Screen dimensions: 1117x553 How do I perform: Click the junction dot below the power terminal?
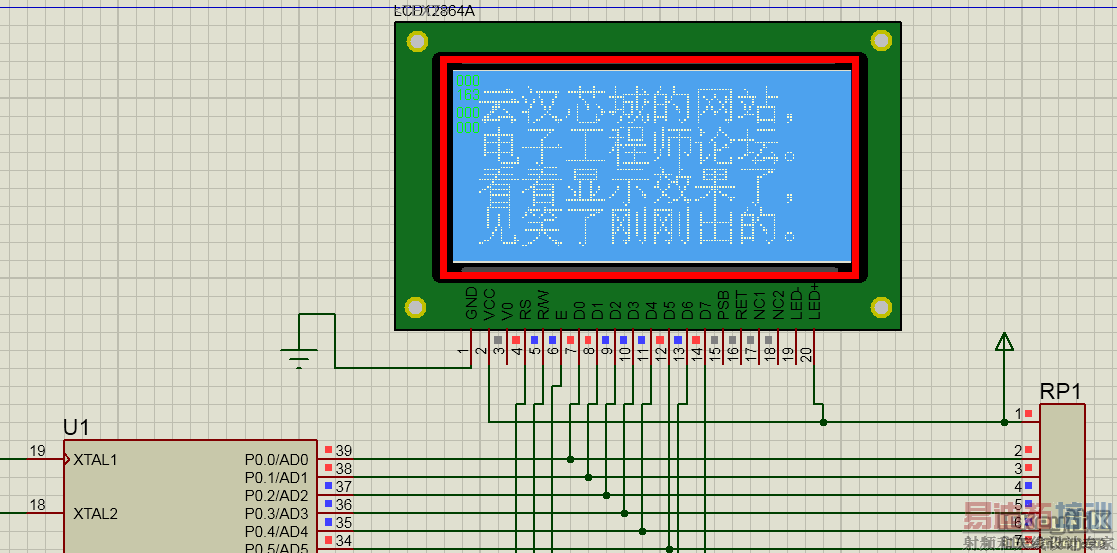click(x=1004, y=423)
